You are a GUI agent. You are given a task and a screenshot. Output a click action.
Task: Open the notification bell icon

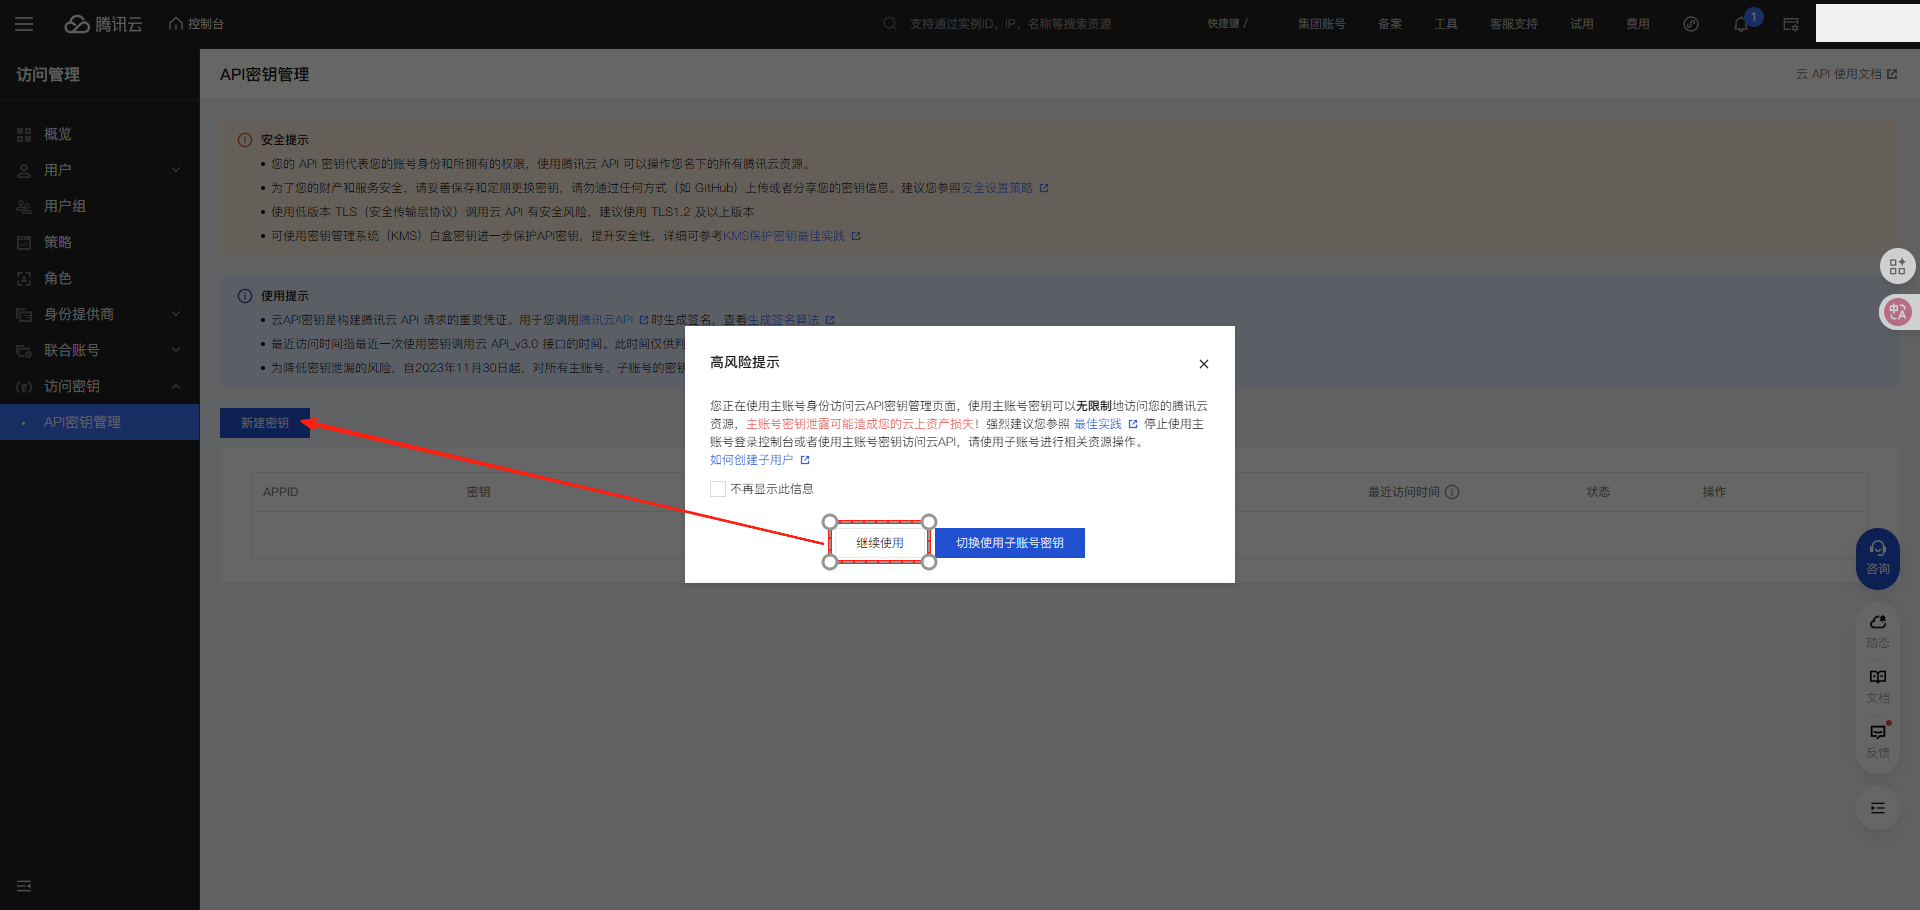click(x=1741, y=24)
